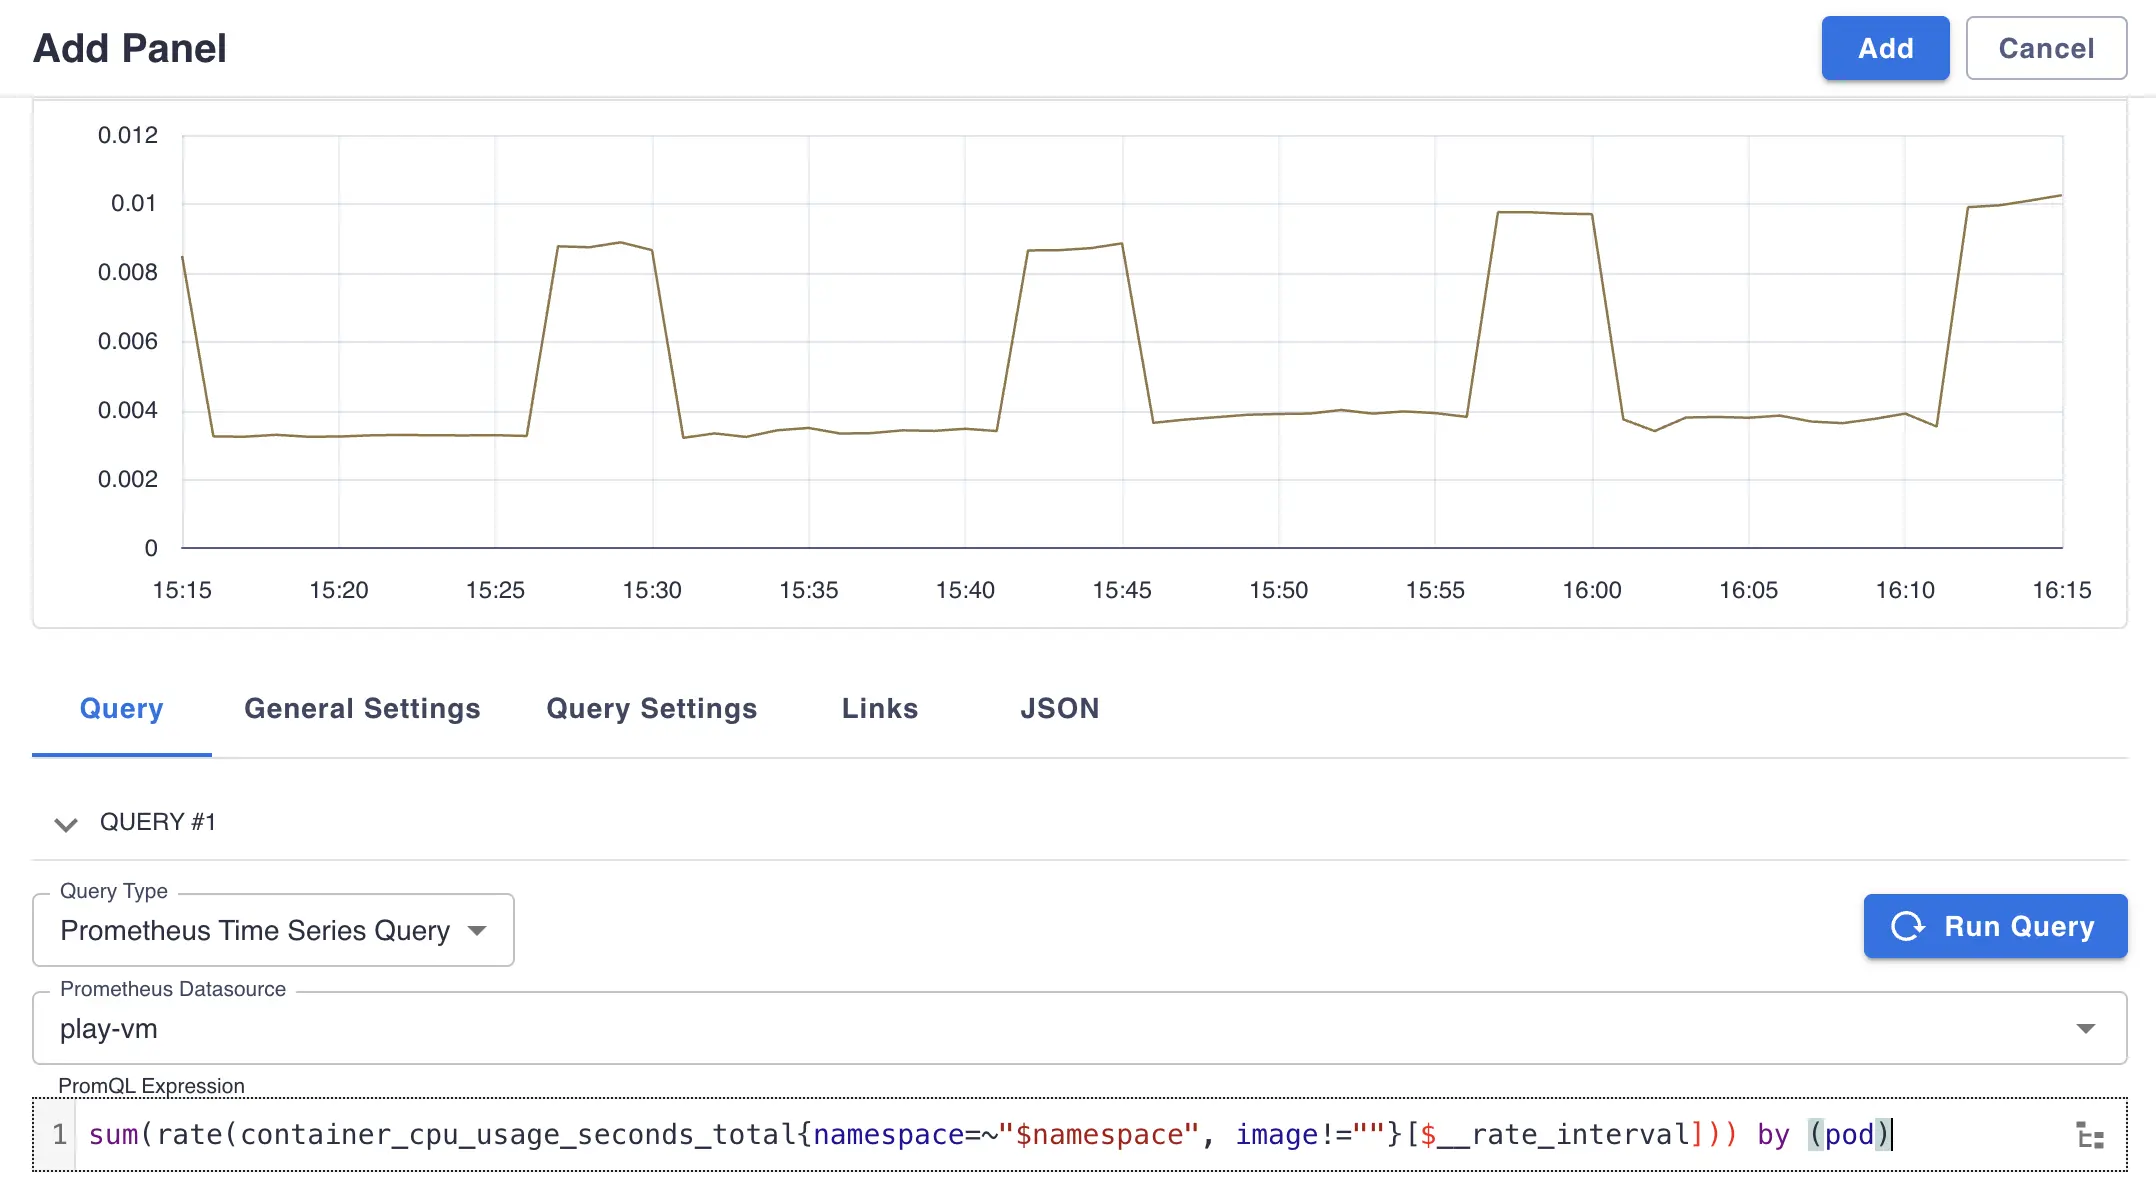Switch to the General Settings tab
This screenshot has height=1204, width=2156.
(362, 709)
